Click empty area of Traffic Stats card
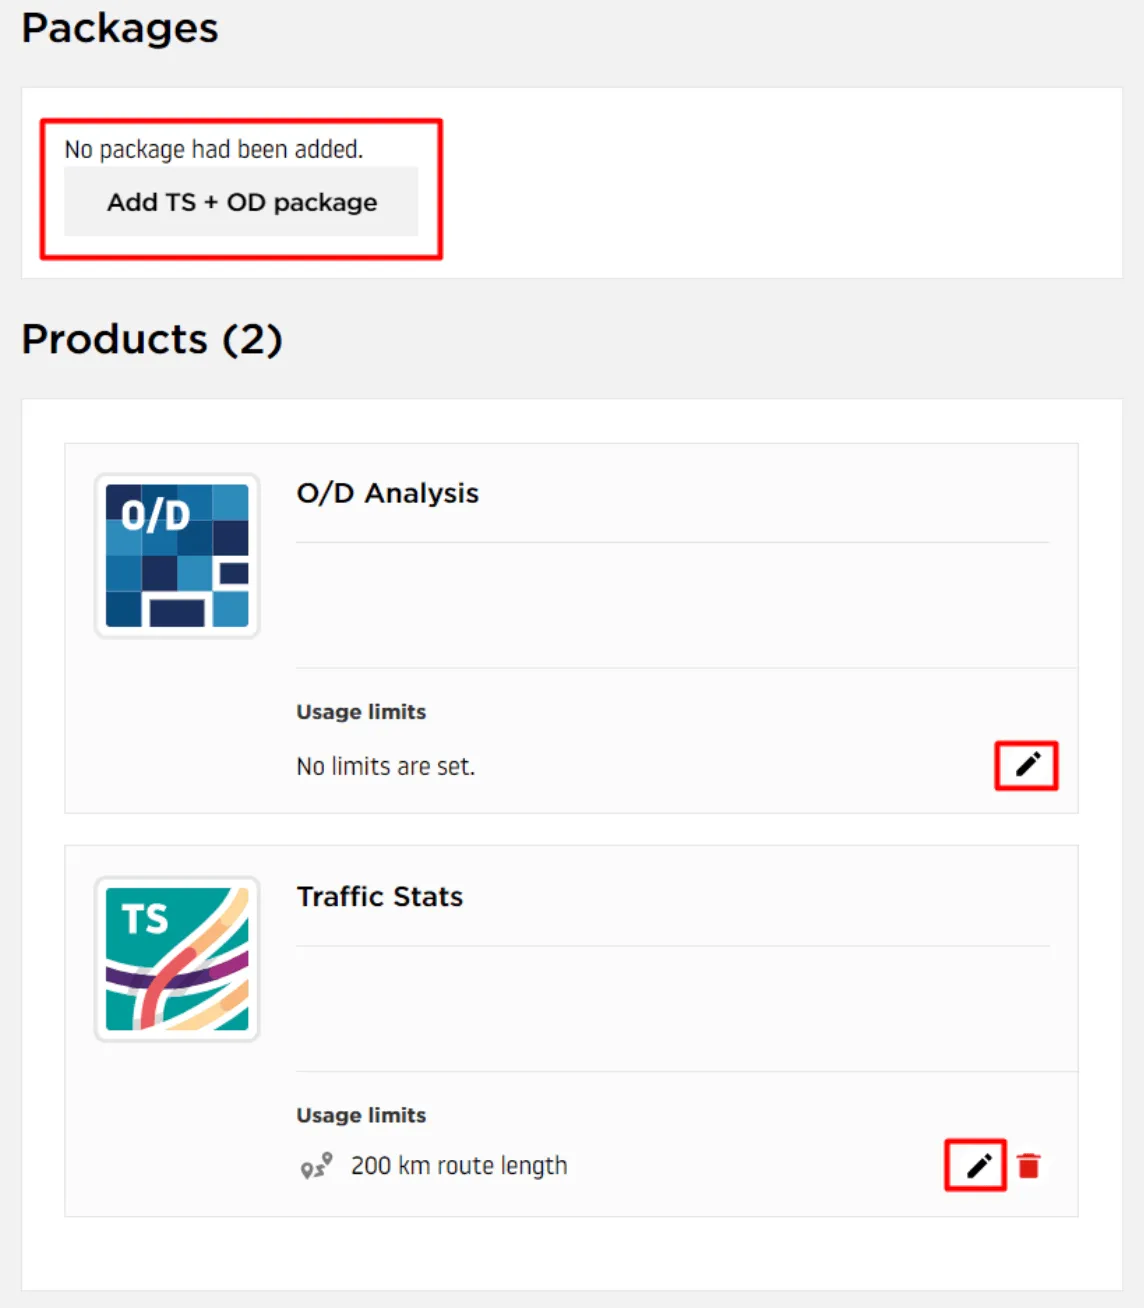1144x1308 pixels. (672, 1008)
